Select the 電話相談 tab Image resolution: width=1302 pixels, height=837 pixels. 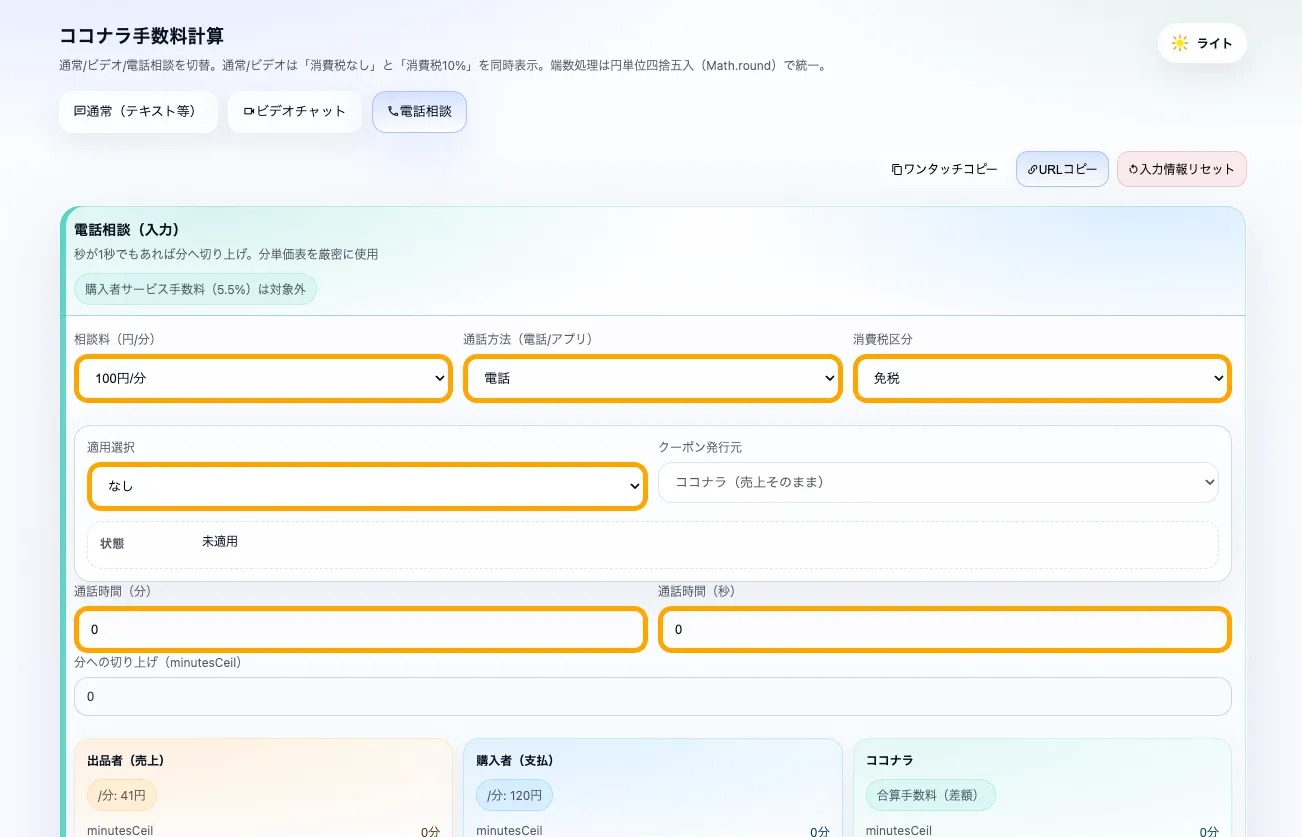point(419,112)
